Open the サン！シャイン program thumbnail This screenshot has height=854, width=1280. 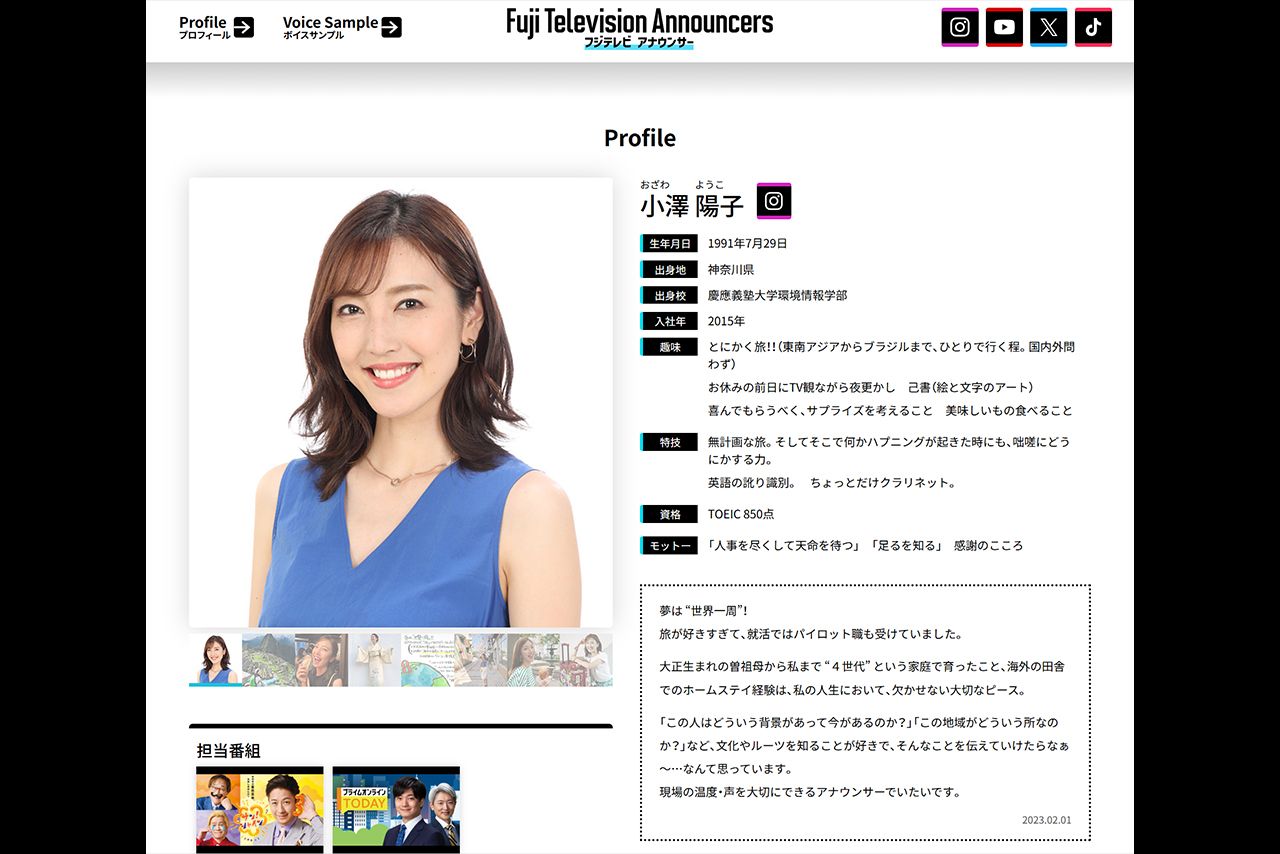[259, 807]
